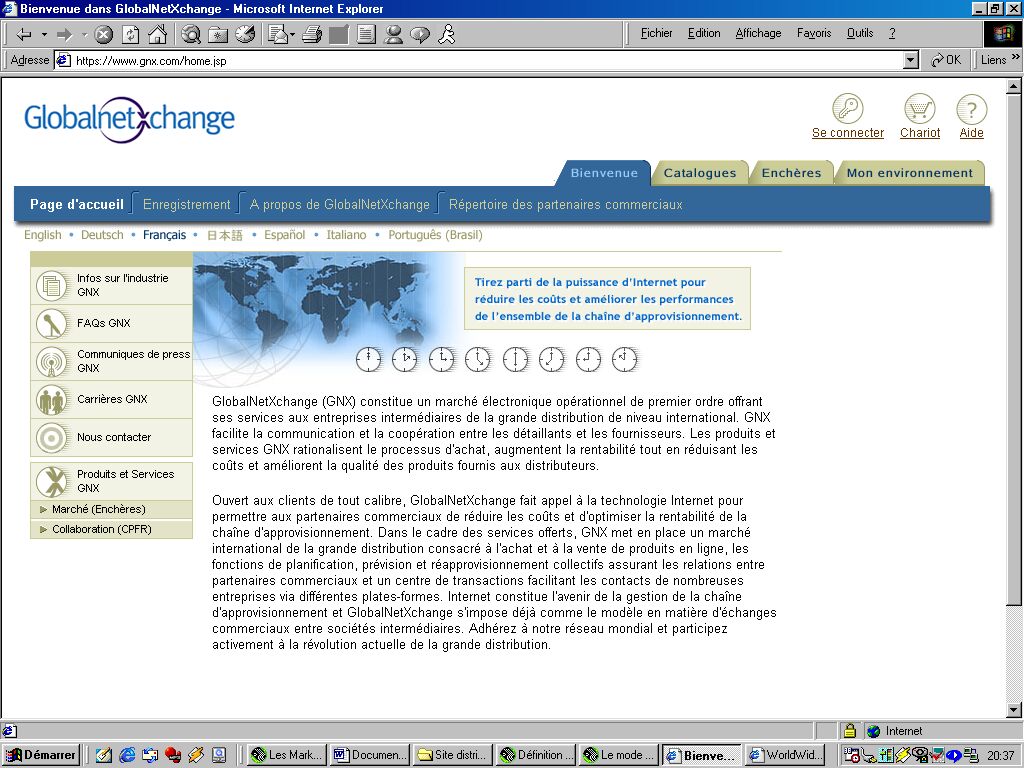Open FAQs GNX microphone icon
Viewport: 1024px width, 768px height.
point(52,324)
